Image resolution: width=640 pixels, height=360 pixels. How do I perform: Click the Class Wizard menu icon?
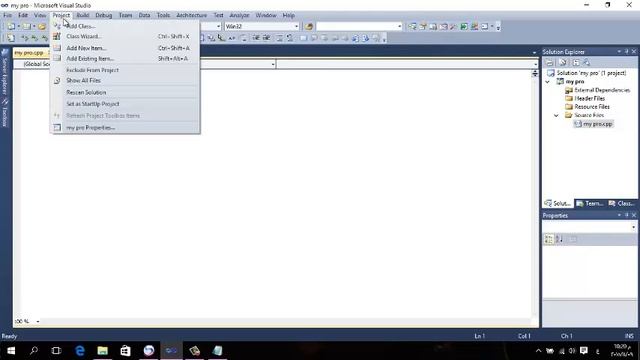(x=57, y=36)
